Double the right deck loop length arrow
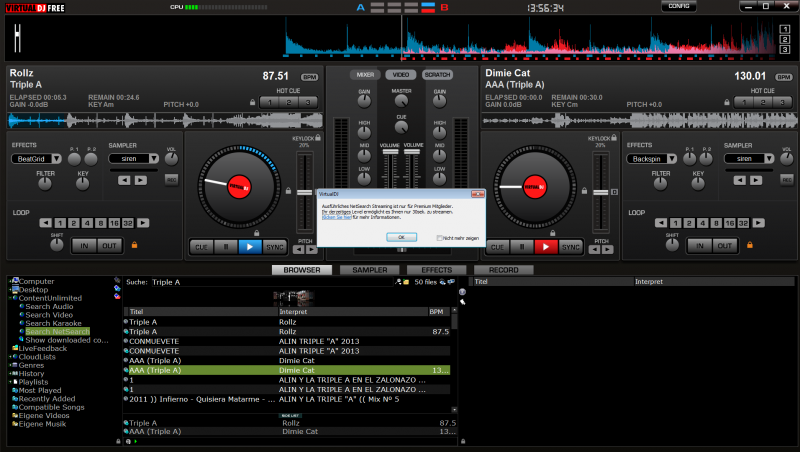This screenshot has width=800, height=452. tap(759, 223)
